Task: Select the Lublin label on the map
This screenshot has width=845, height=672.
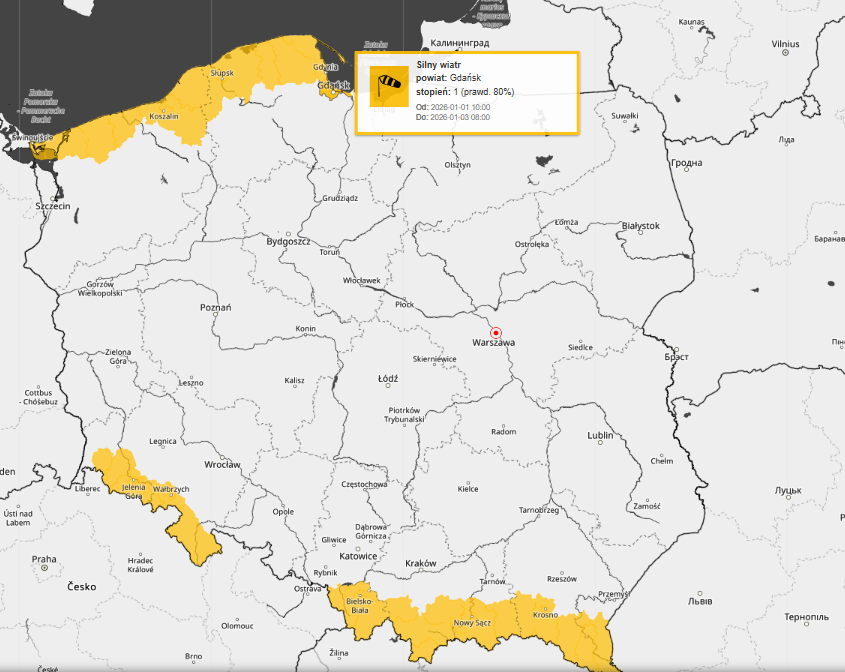Action: tap(600, 436)
